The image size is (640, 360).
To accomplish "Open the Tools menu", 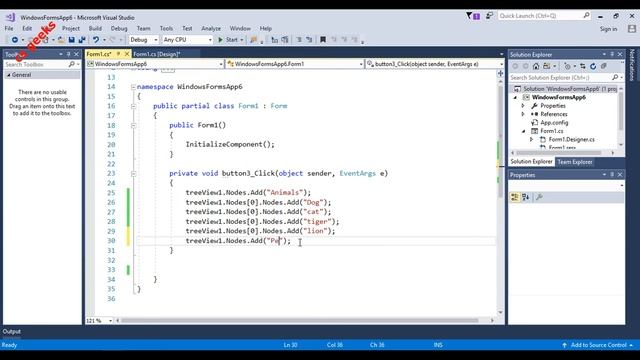I will (x=166, y=29).
